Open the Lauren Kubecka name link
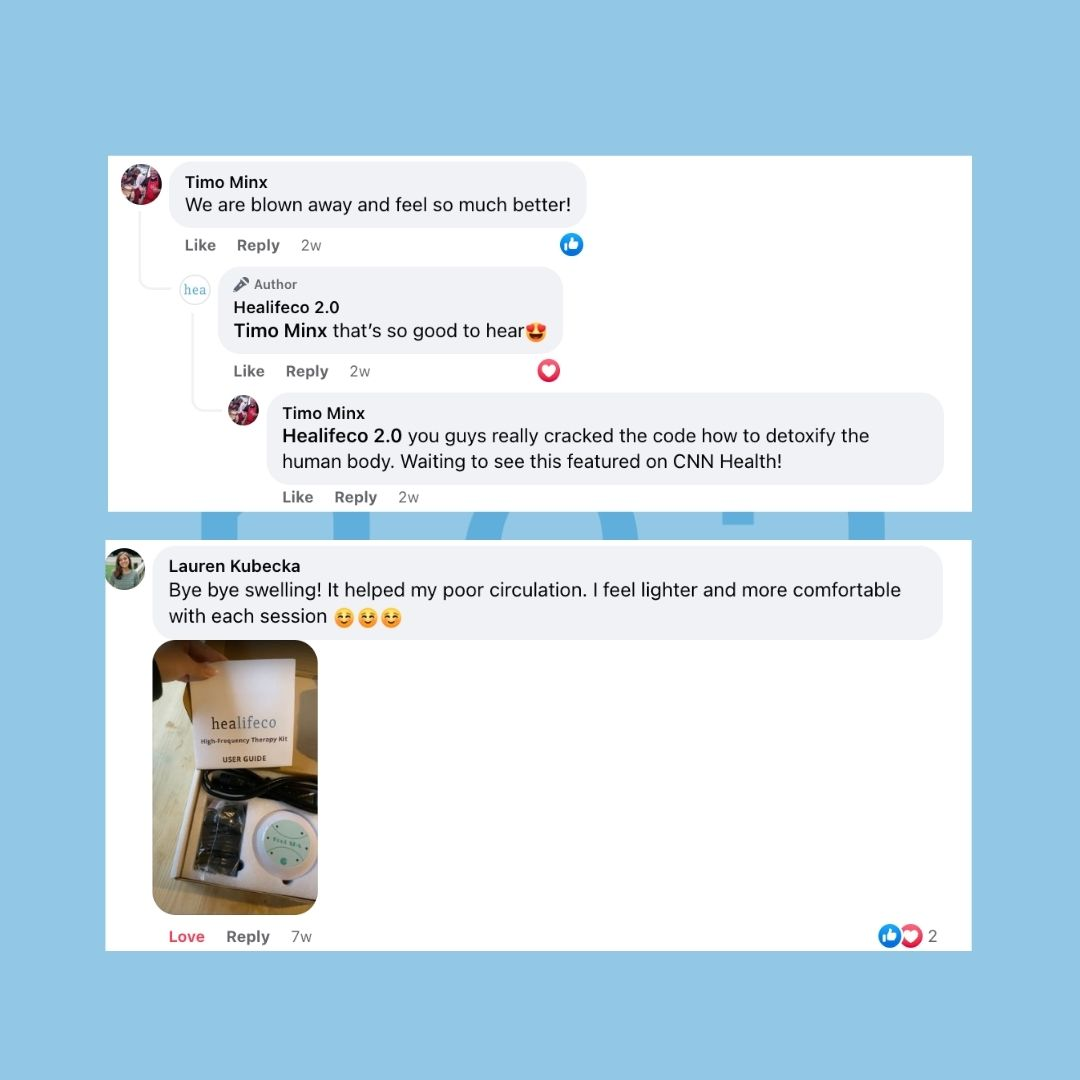 [234, 566]
